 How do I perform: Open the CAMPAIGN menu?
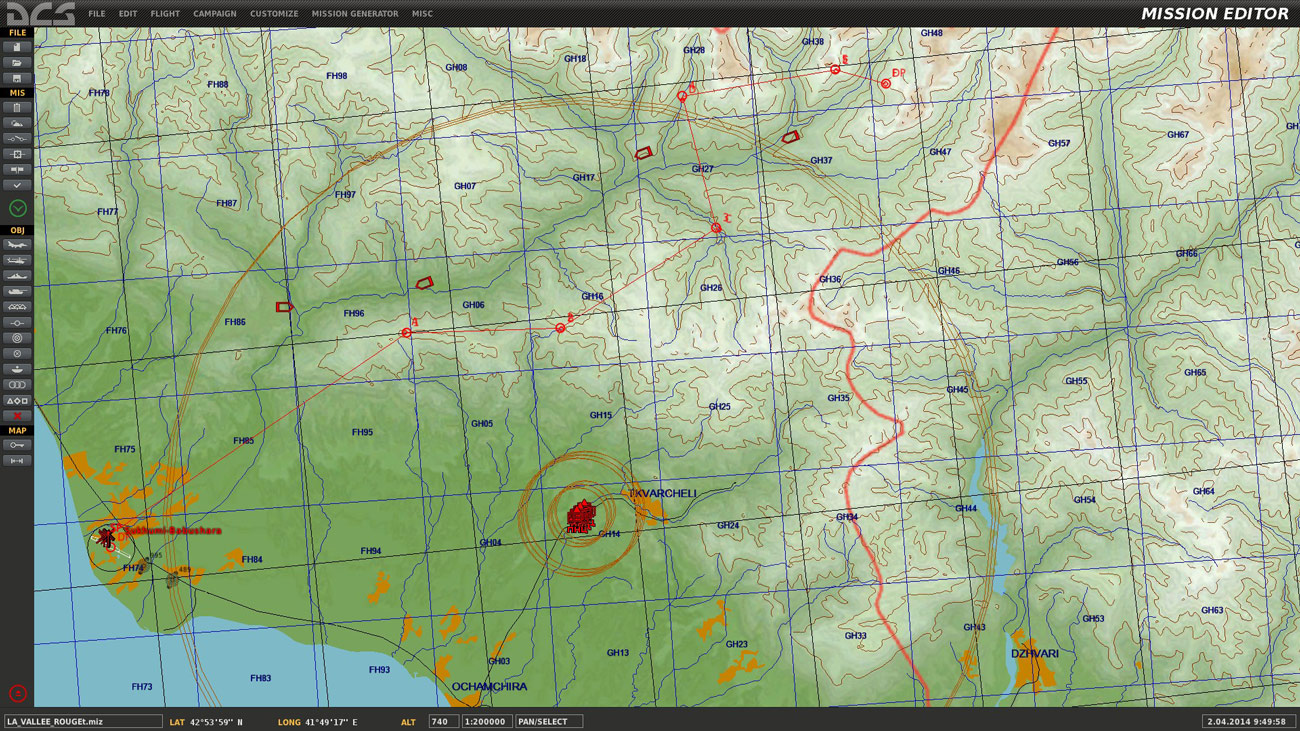pos(214,14)
